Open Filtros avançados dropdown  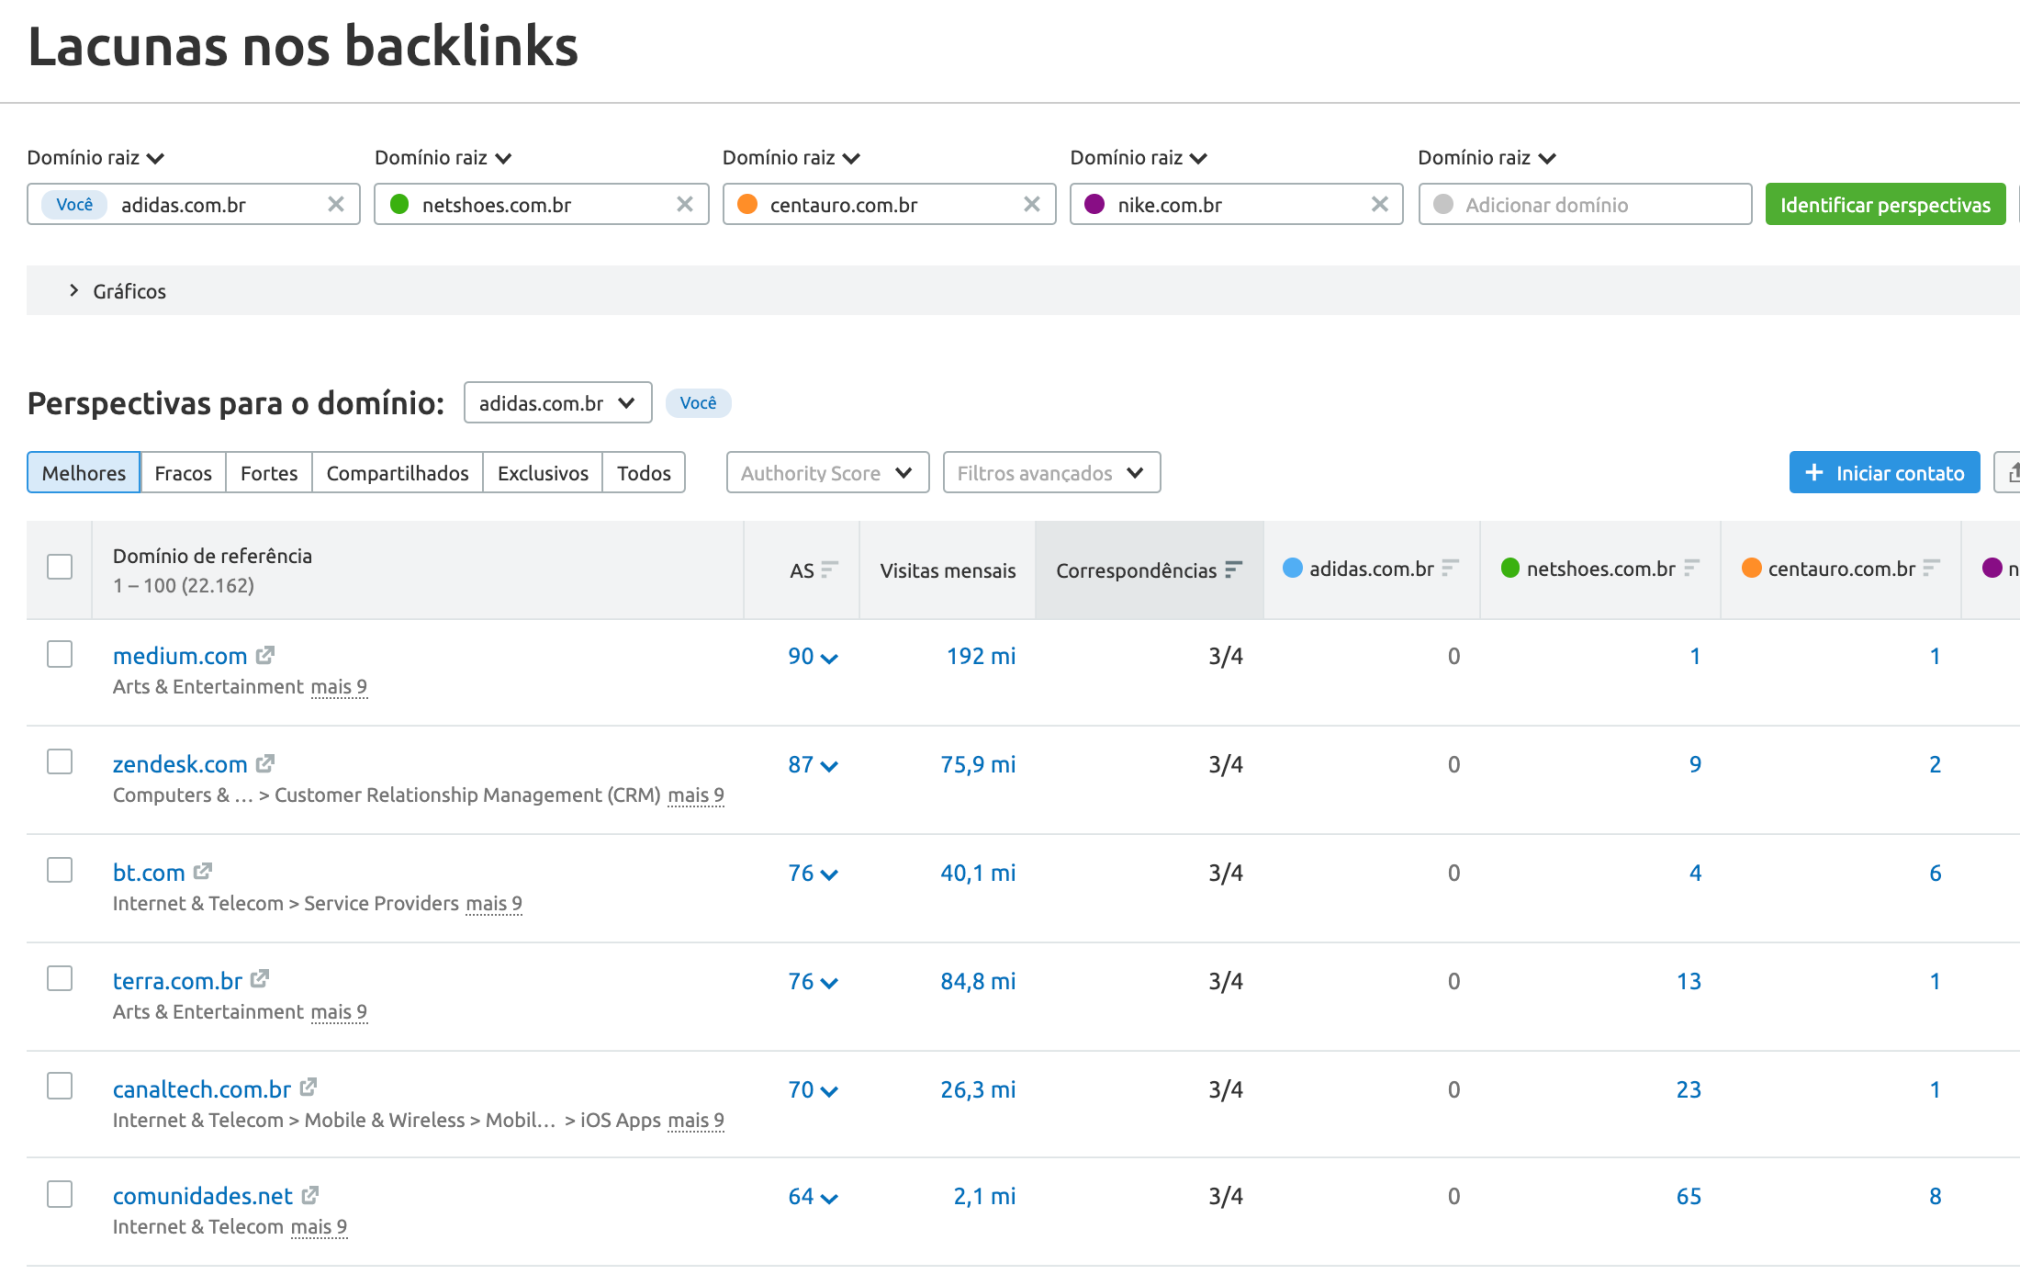click(x=1052, y=473)
